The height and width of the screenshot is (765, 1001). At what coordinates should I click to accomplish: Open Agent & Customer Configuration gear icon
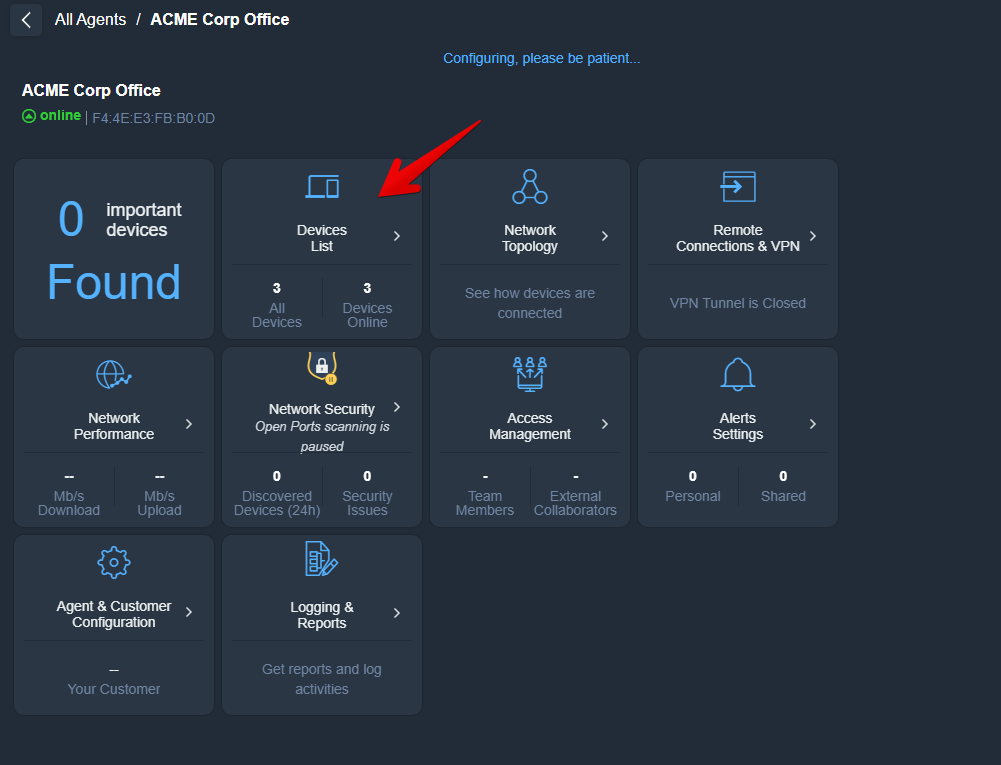114,562
